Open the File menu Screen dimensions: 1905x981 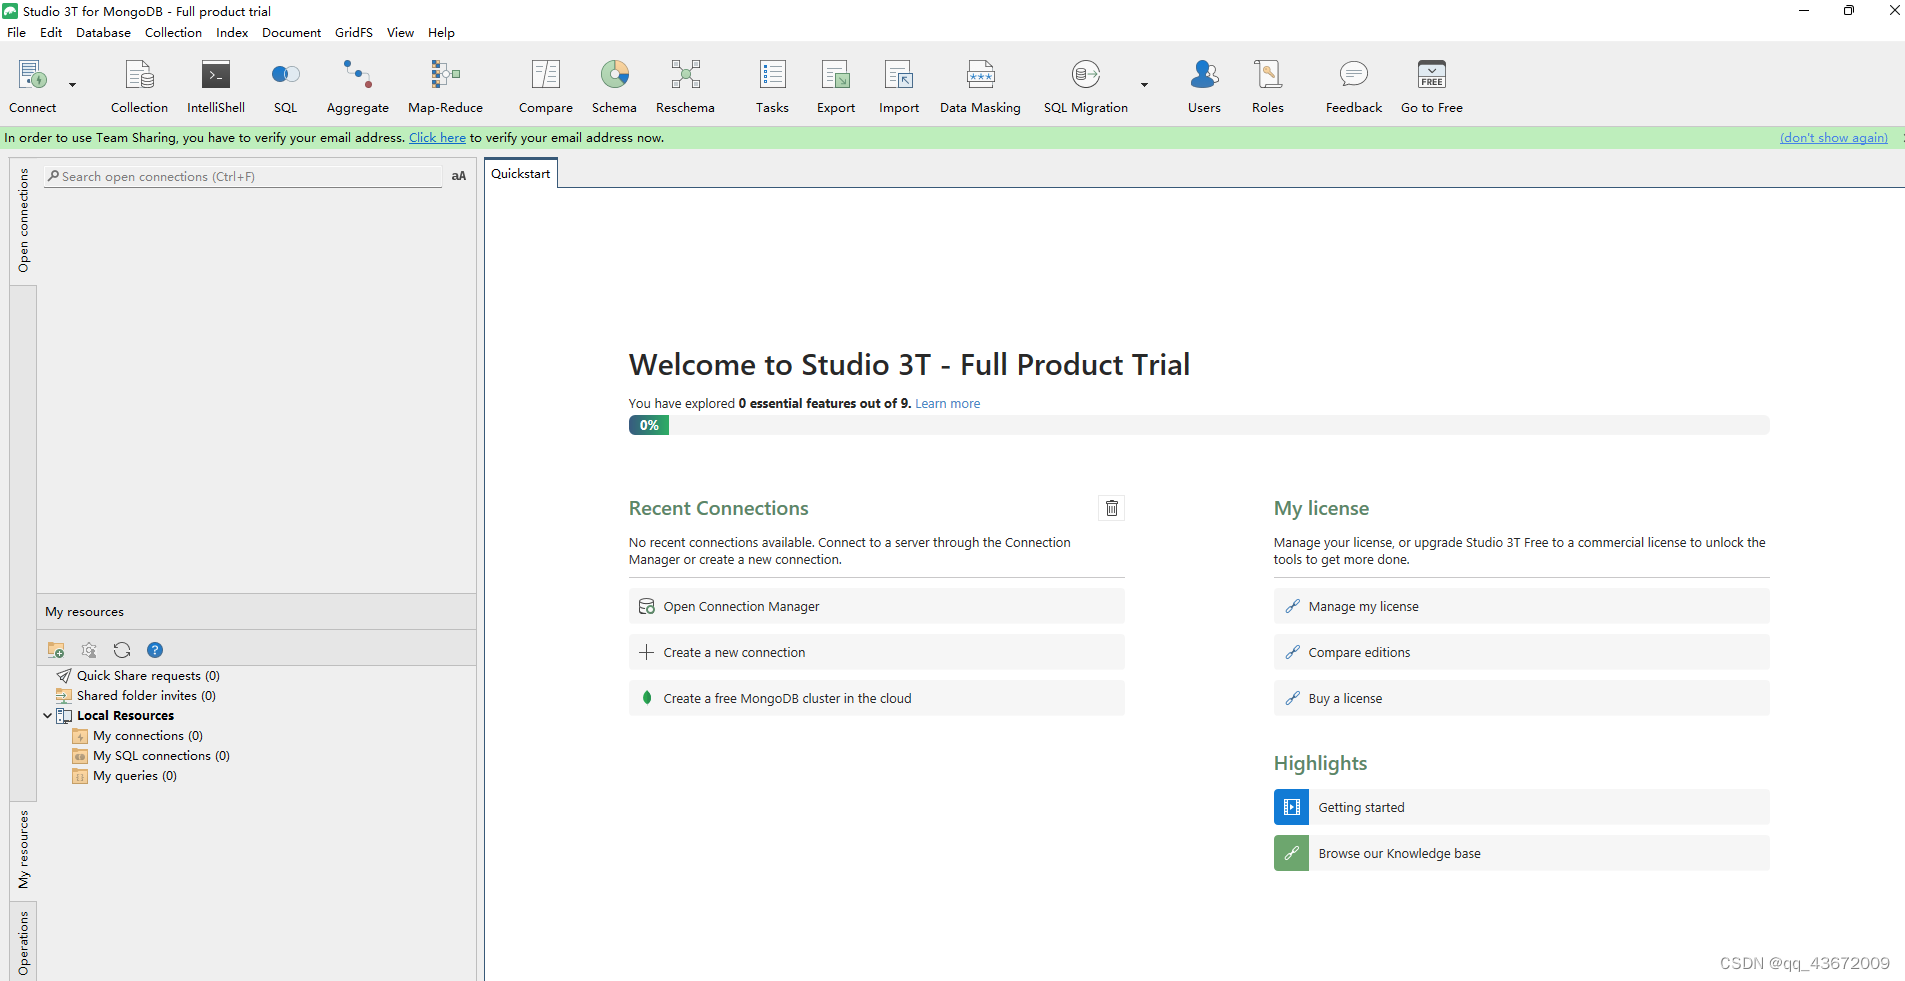[16, 33]
